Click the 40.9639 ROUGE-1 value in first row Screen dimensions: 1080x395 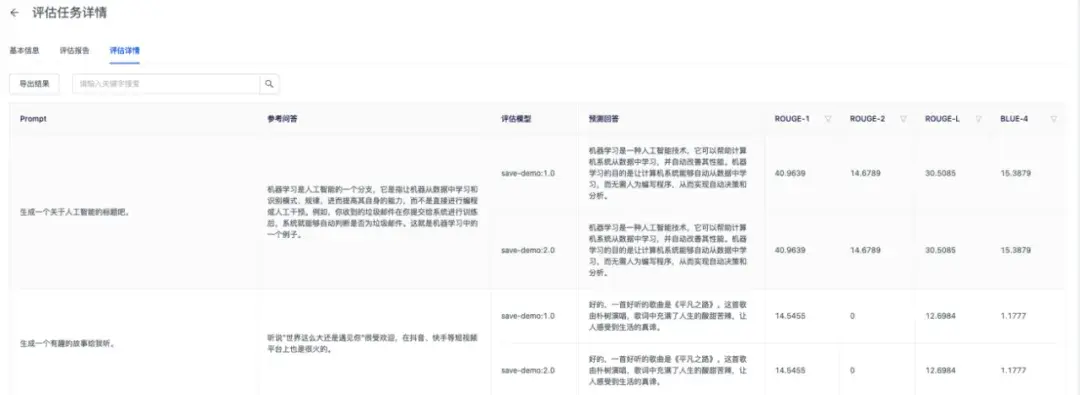coord(790,173)
